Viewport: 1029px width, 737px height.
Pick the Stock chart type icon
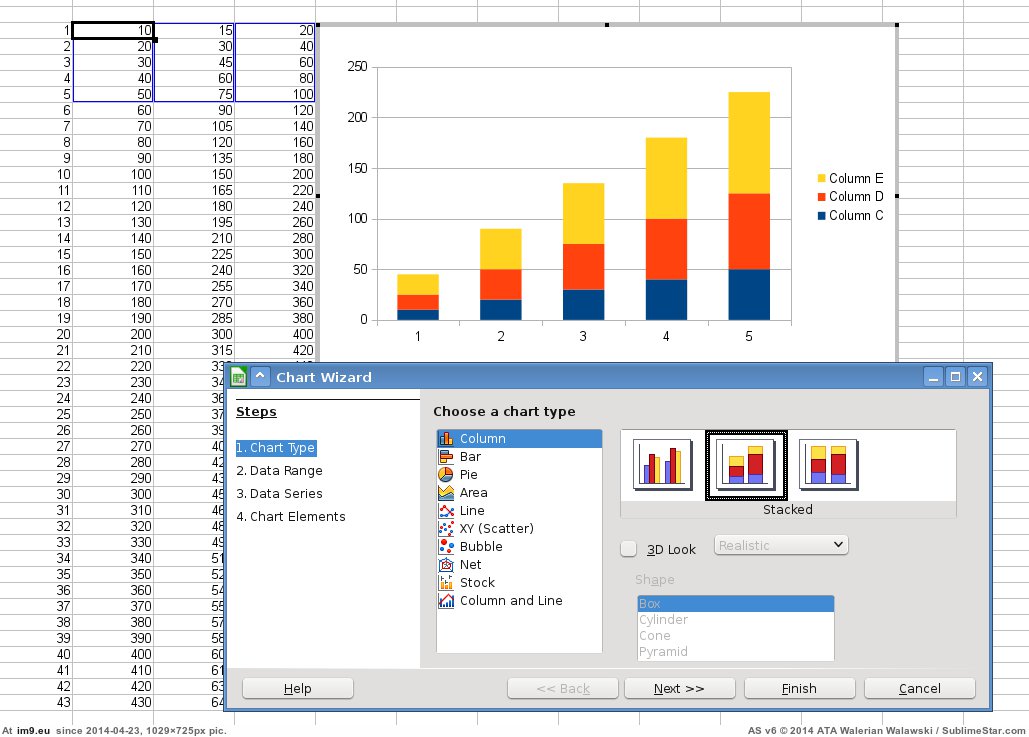[446, 583]
